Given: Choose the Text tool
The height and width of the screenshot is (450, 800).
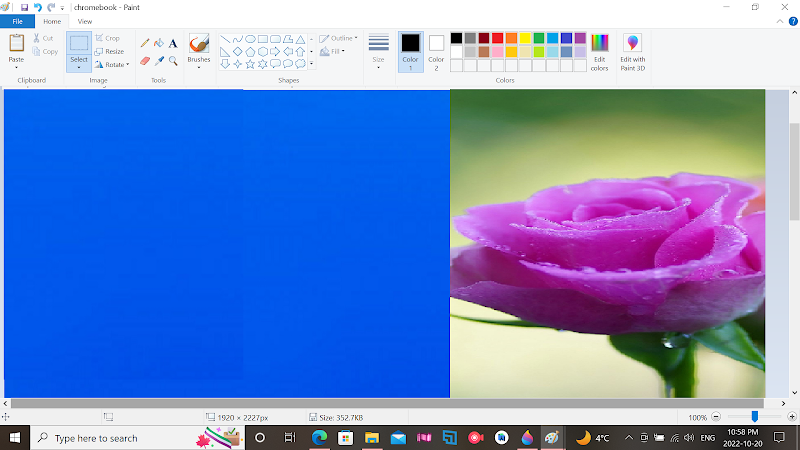Looking at the screenshot, I should 173,43.
